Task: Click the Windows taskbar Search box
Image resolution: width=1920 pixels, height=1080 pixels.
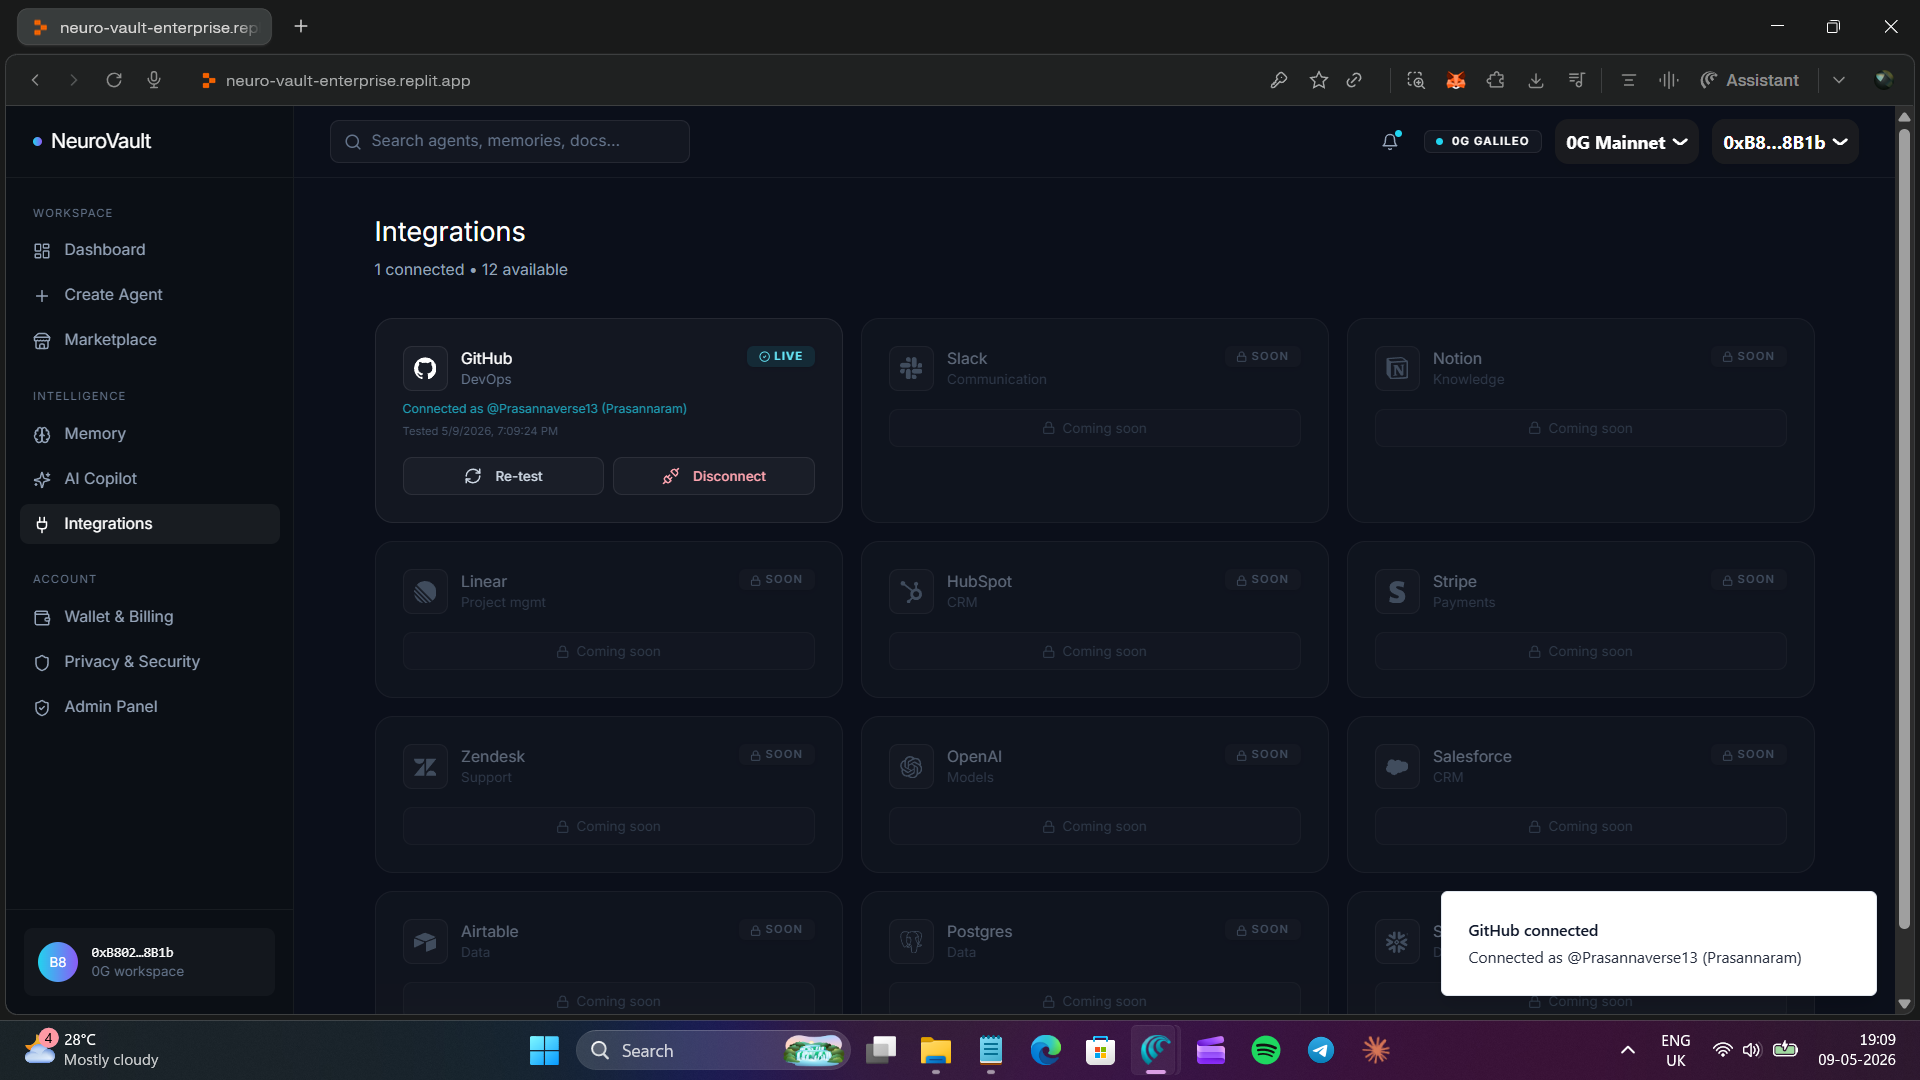Action: pyautogui.click(x=713, y=1050)
